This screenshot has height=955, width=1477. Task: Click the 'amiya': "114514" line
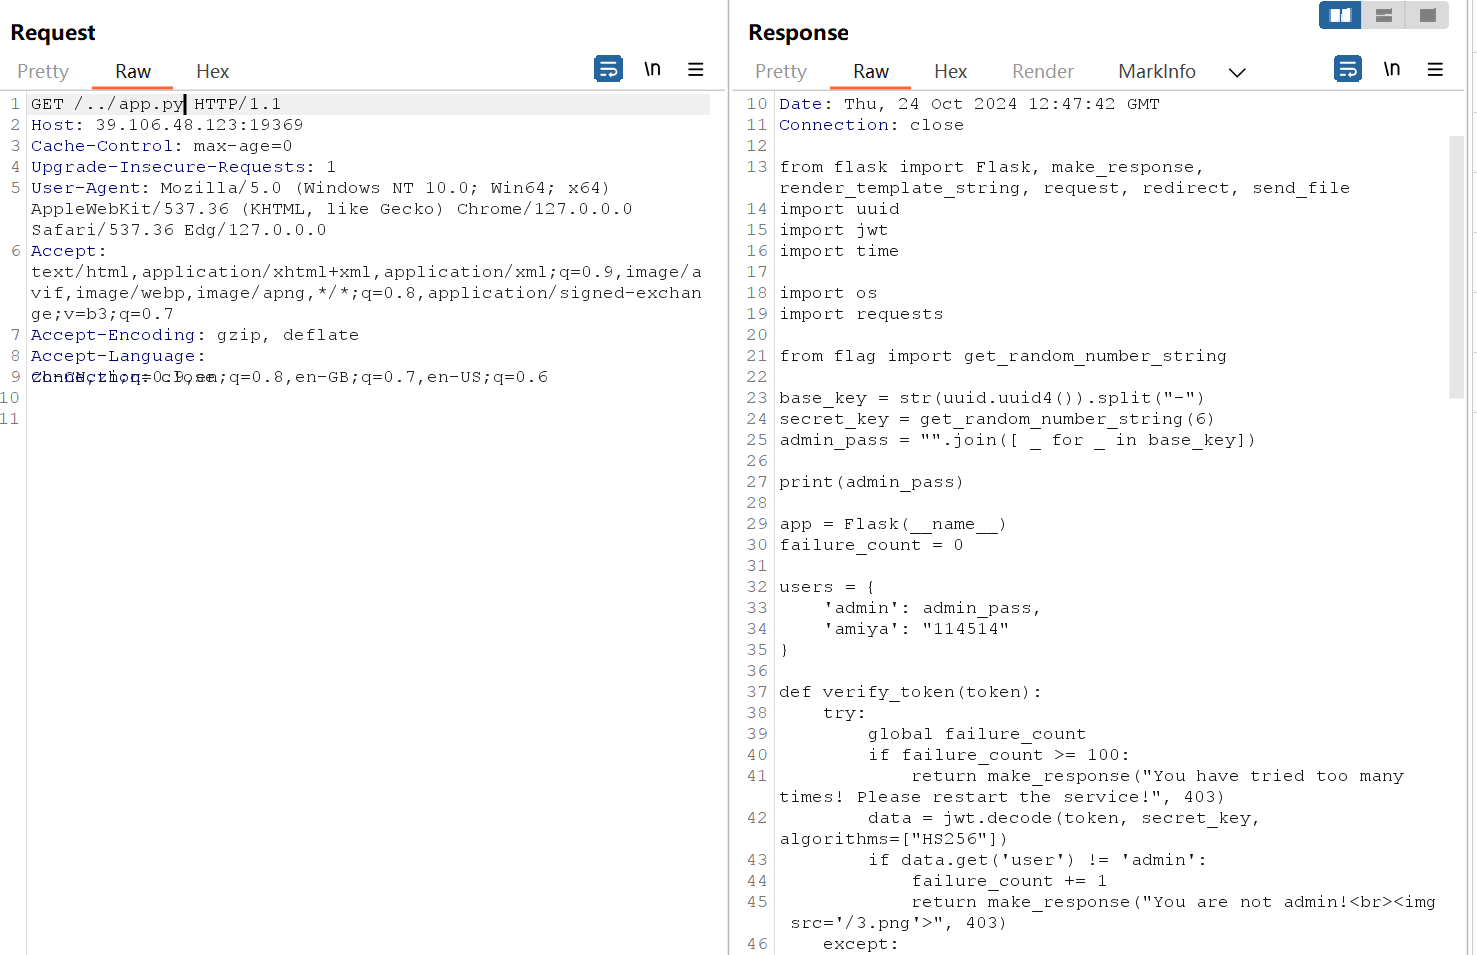click(916, 629)
